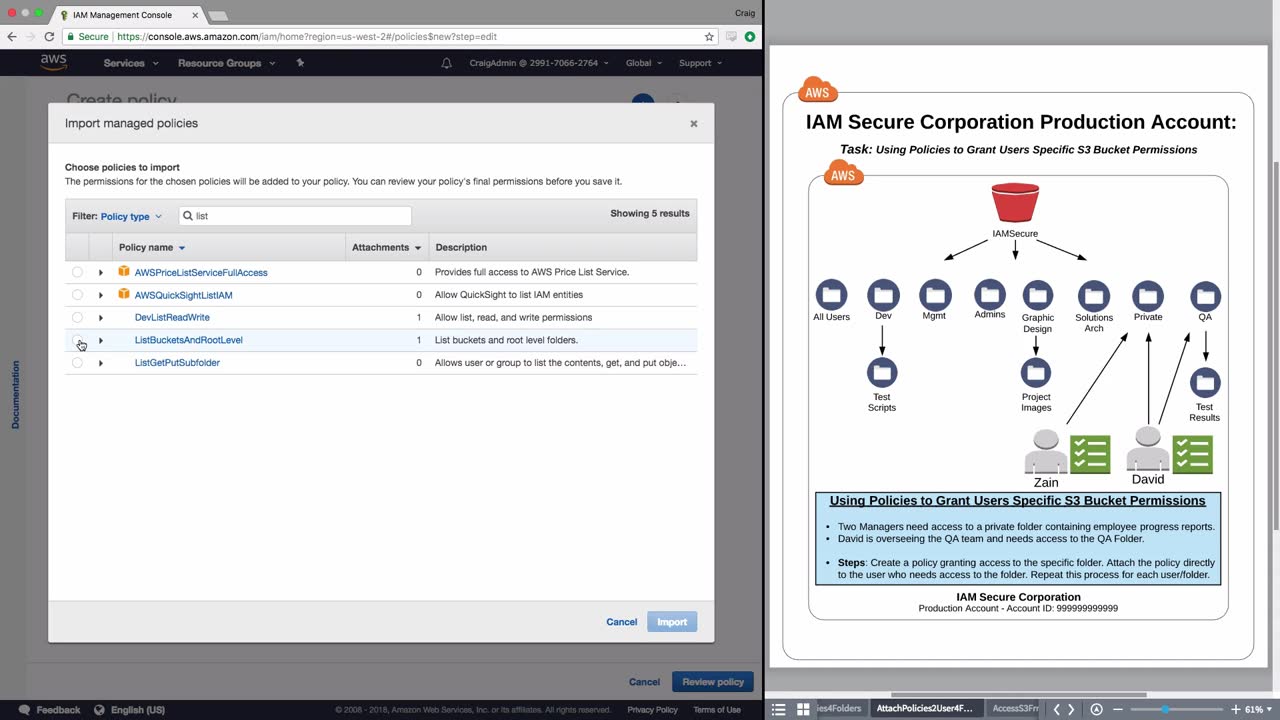Image resolution: width=1280 pixels, height=720 pixels.
Task: Sort by the Attachments column
Action: (386, 247)
